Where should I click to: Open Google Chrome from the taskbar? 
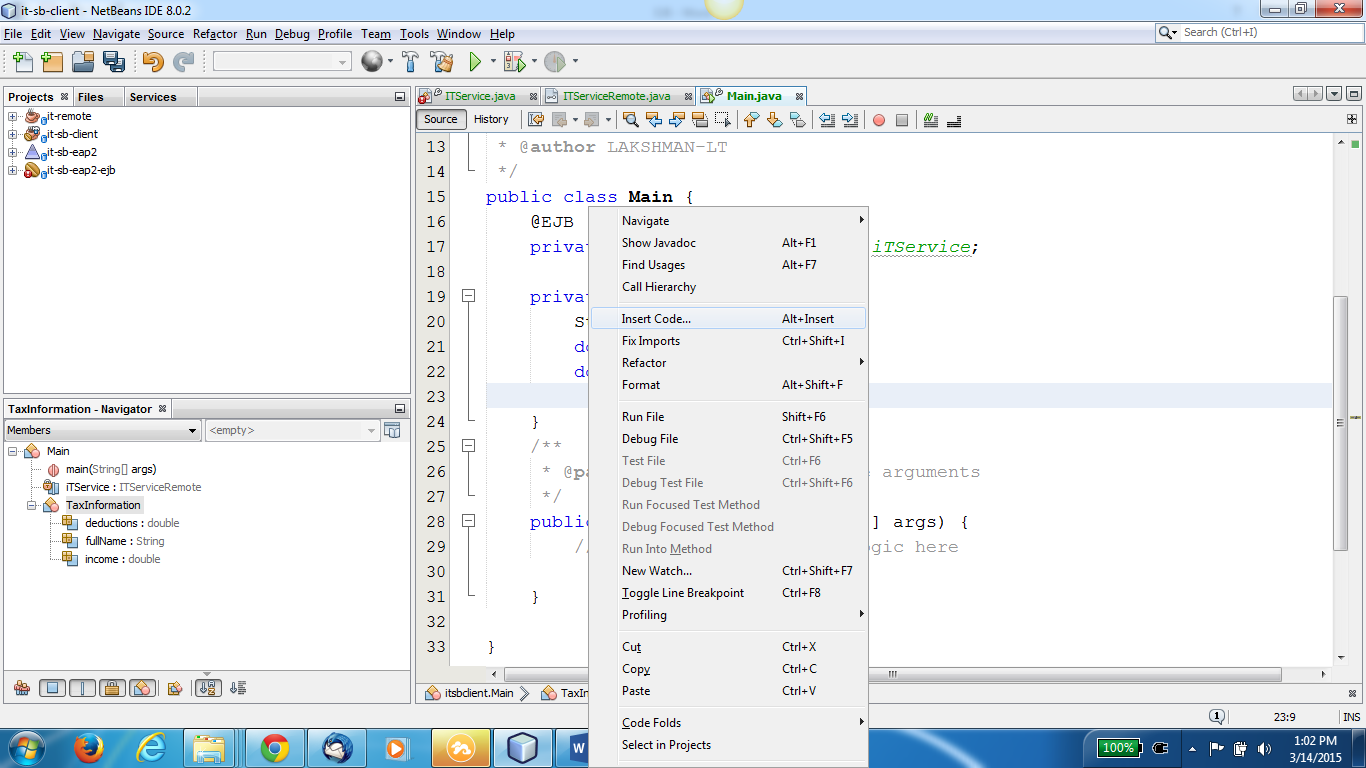click(x=274, y=748)
